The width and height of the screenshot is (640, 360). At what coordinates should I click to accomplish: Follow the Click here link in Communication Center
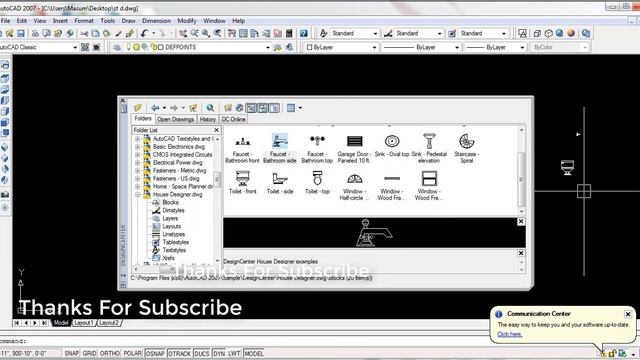click(x=509, y=334)
